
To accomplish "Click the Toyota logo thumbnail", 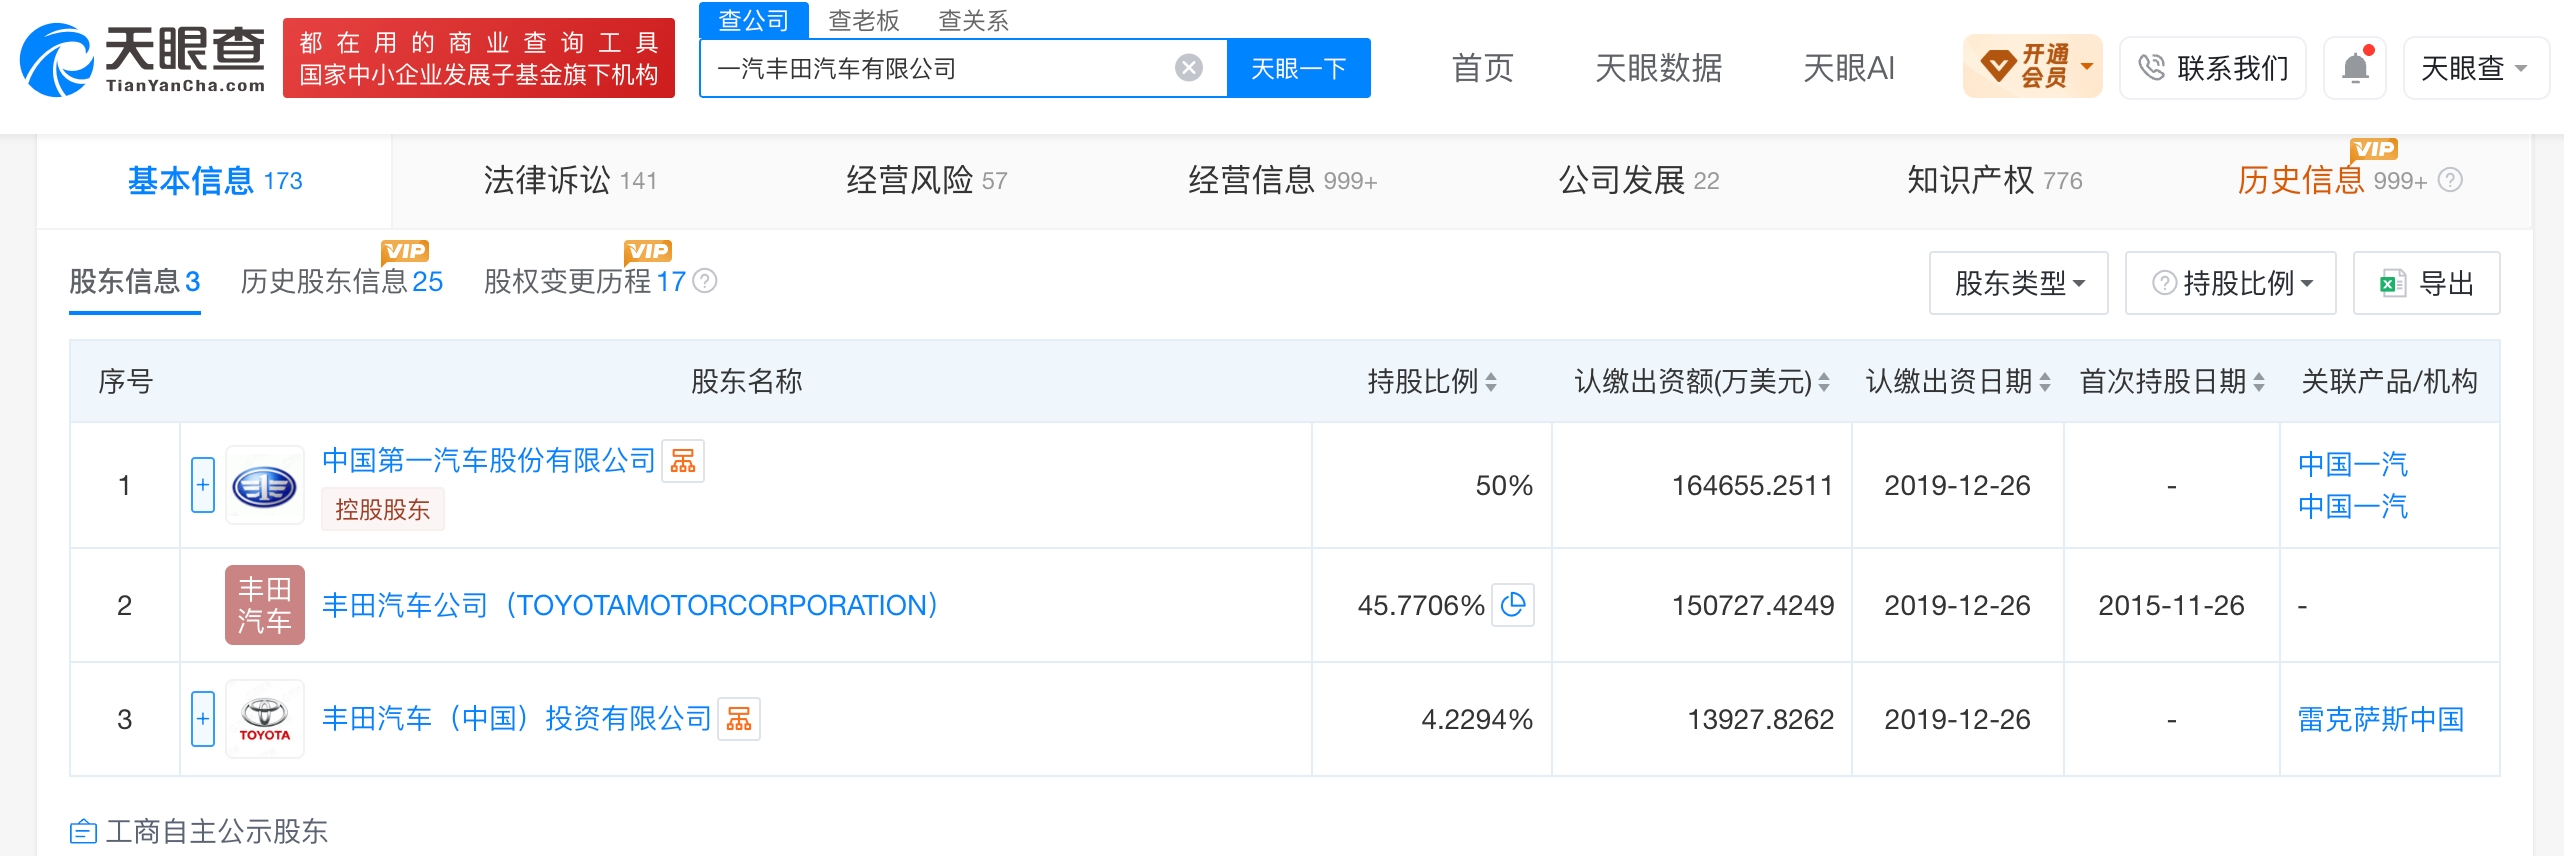I will (x=264, y=719).
